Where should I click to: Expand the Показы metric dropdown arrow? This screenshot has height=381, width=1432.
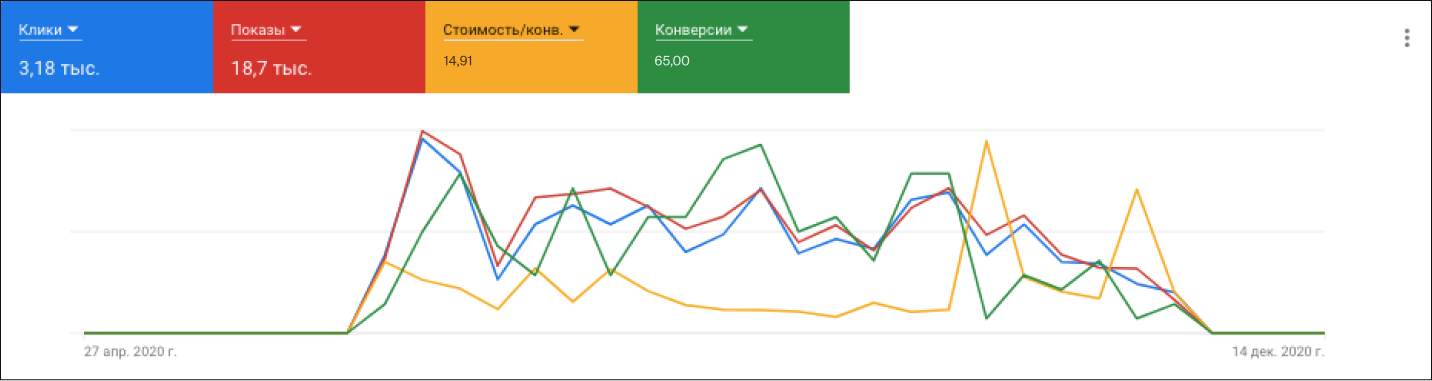pyautogui.click(x=296, y=30)
